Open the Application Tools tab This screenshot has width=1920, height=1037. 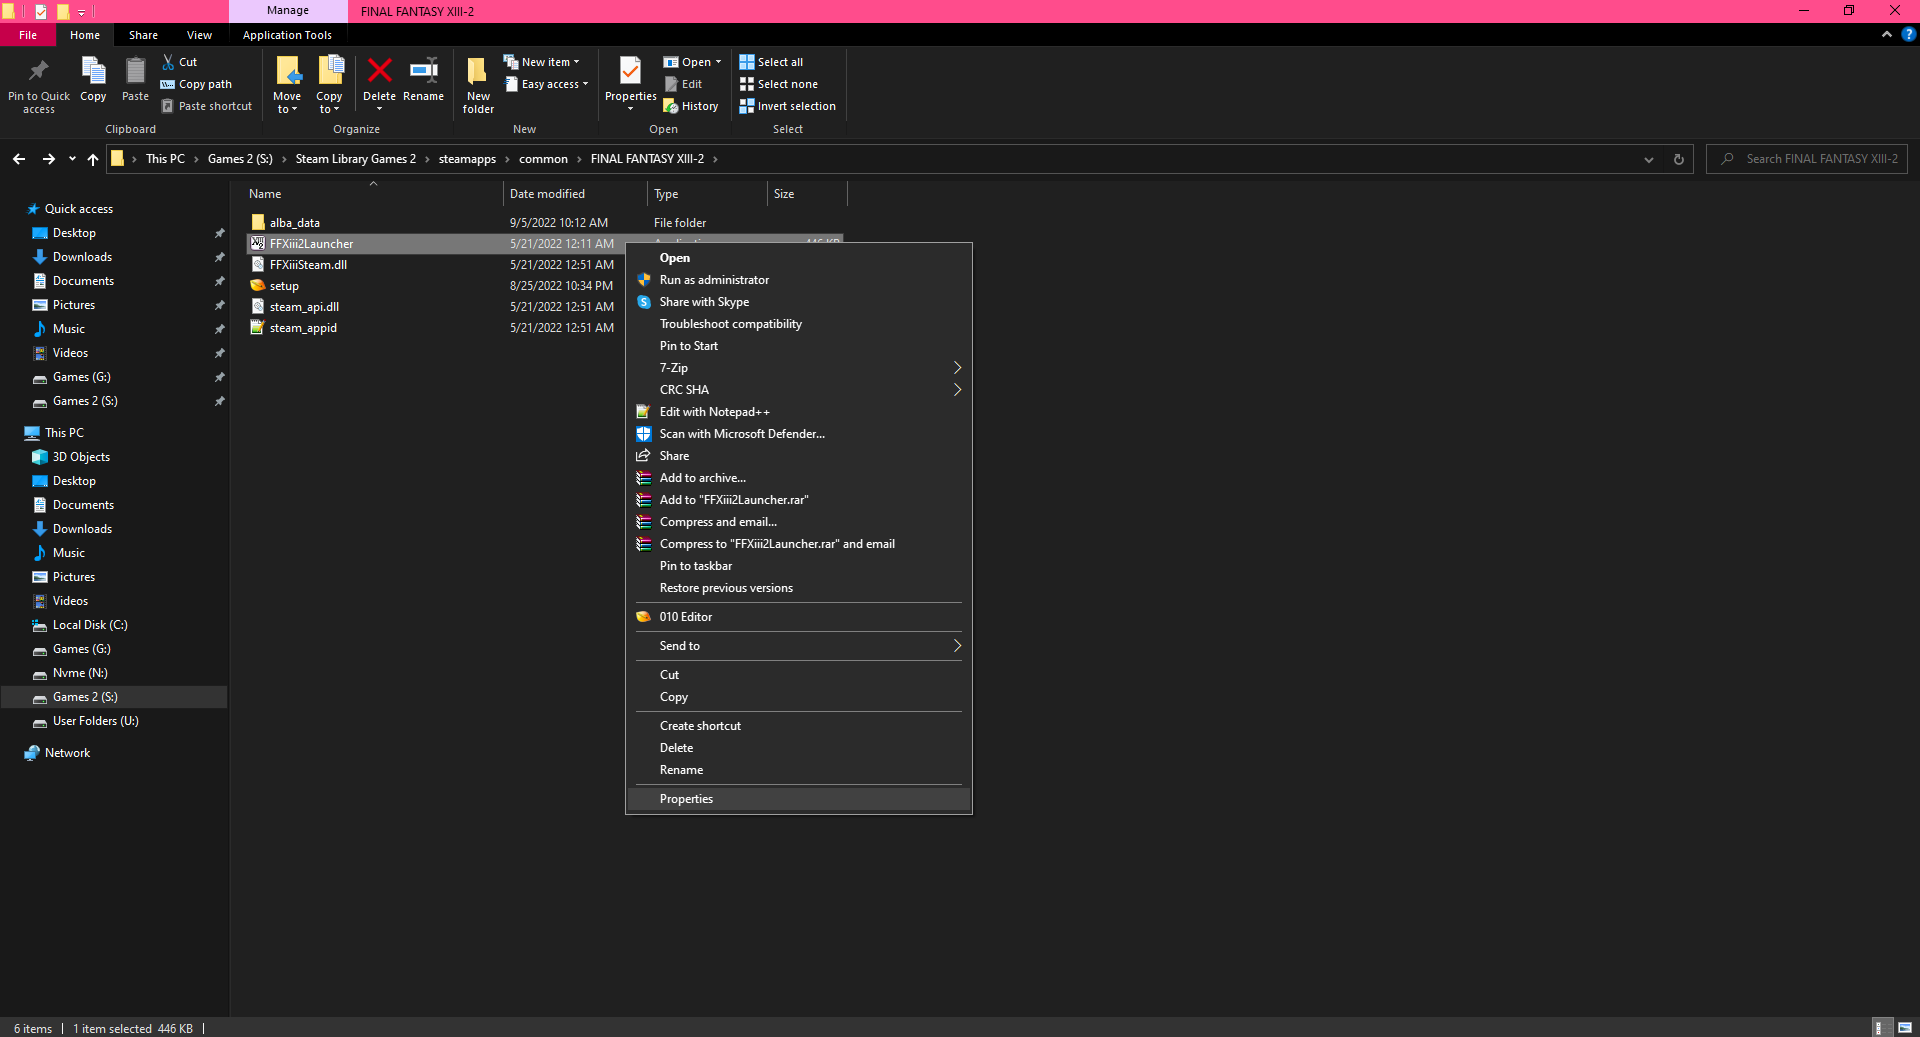coord(287,35)
